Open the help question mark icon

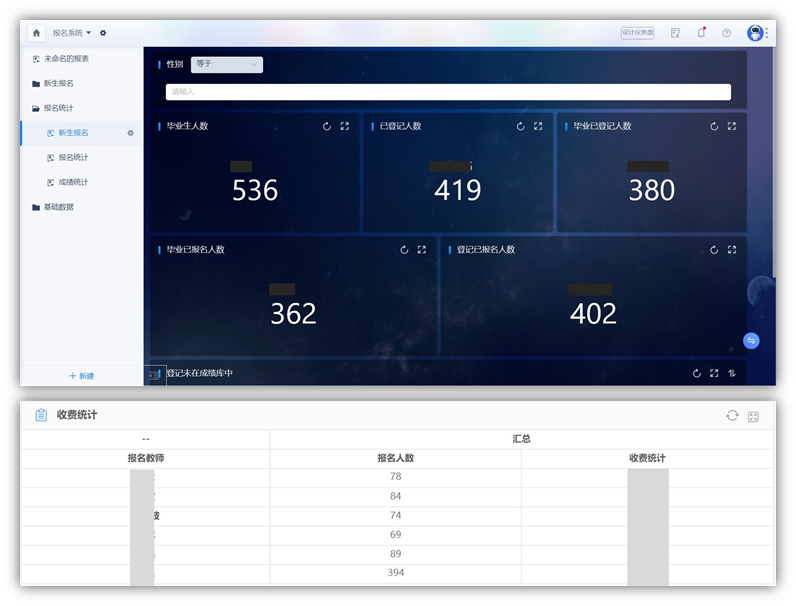click(726, 33)
